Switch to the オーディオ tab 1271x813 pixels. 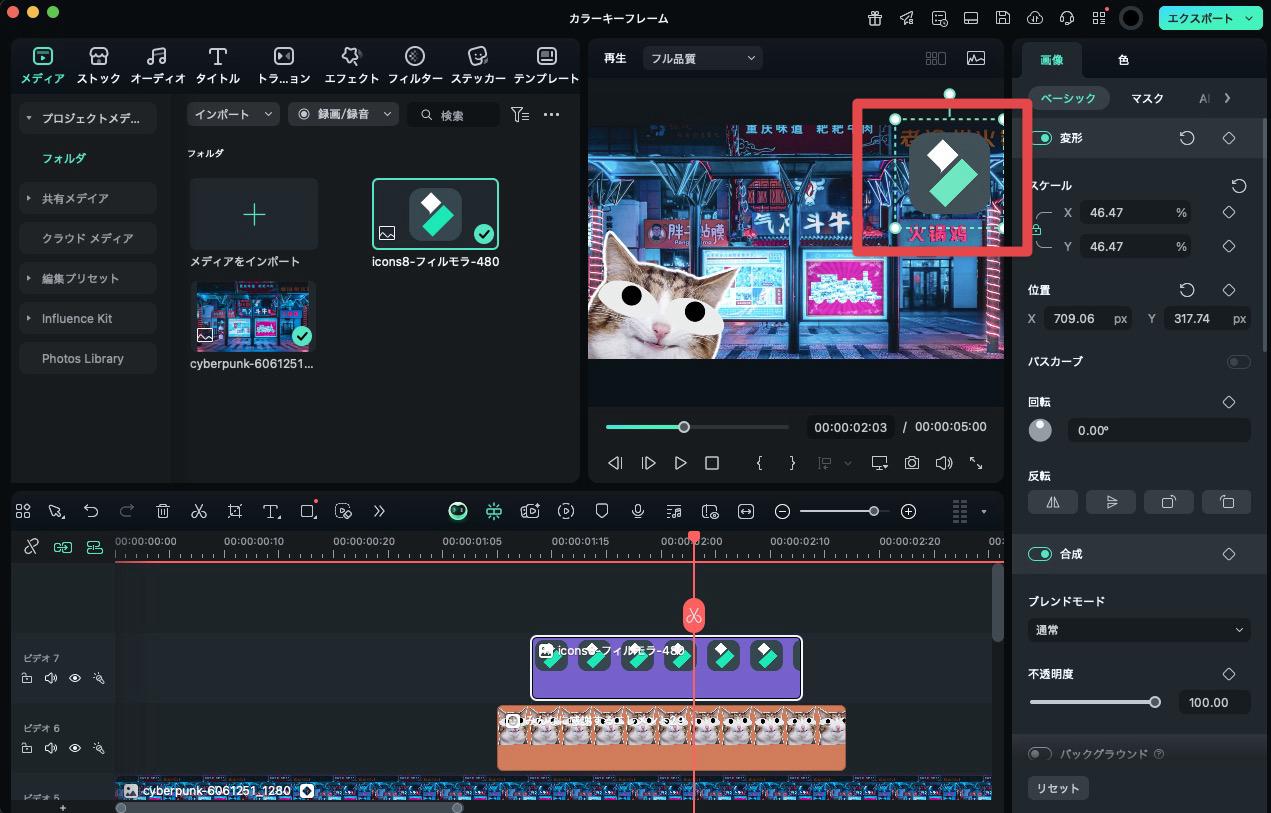tap(157, 65)
